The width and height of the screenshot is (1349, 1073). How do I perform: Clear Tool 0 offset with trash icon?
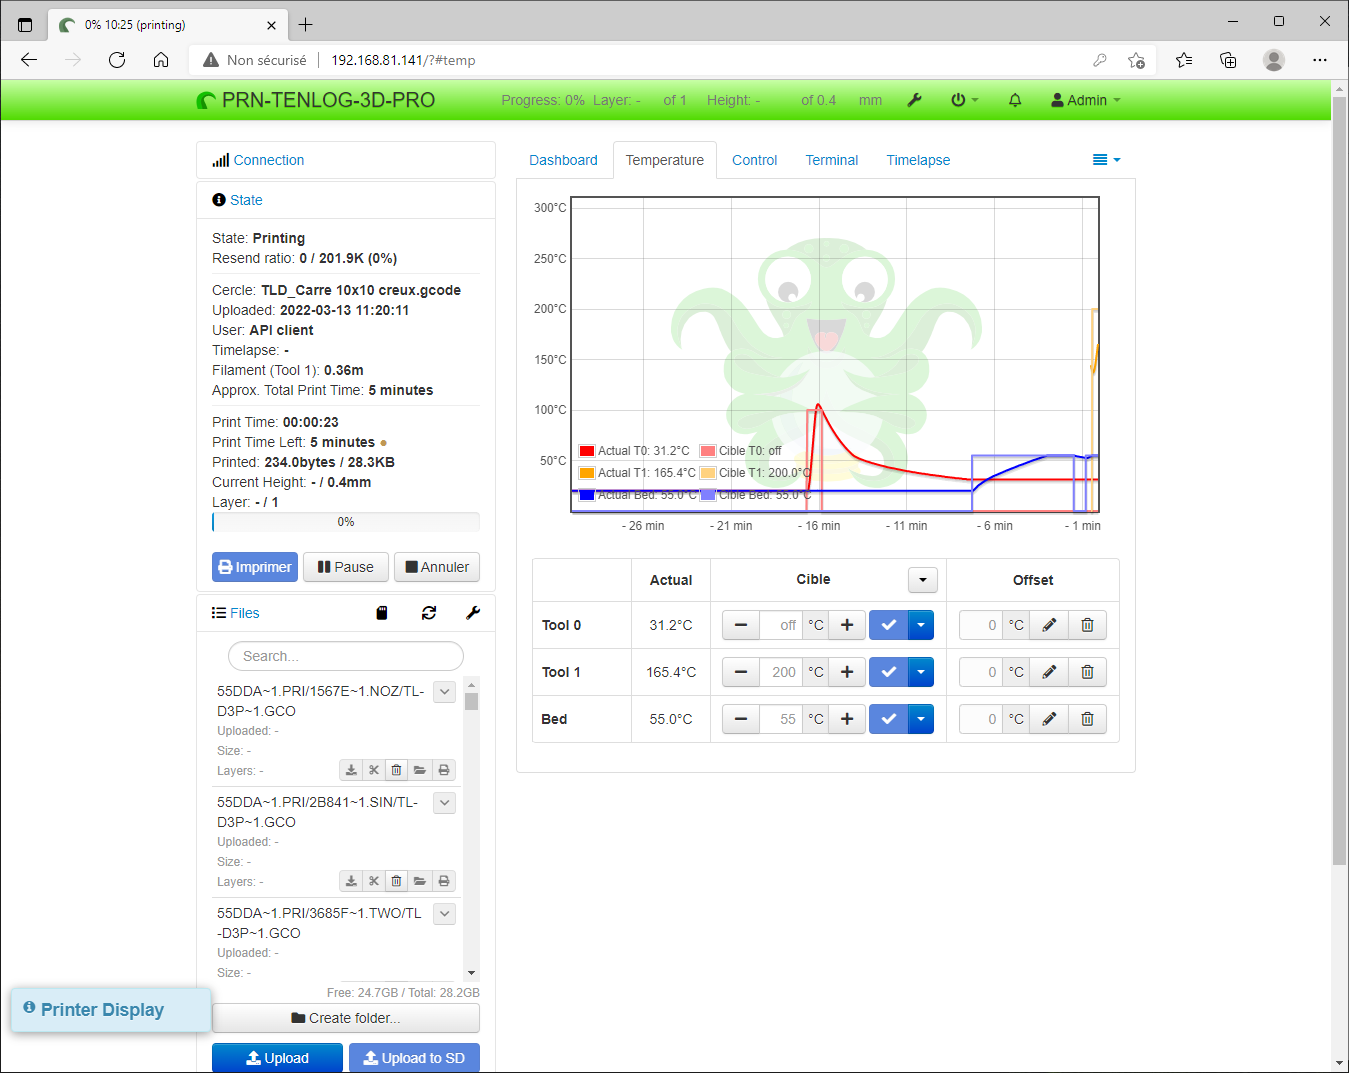coord(1087,625)
